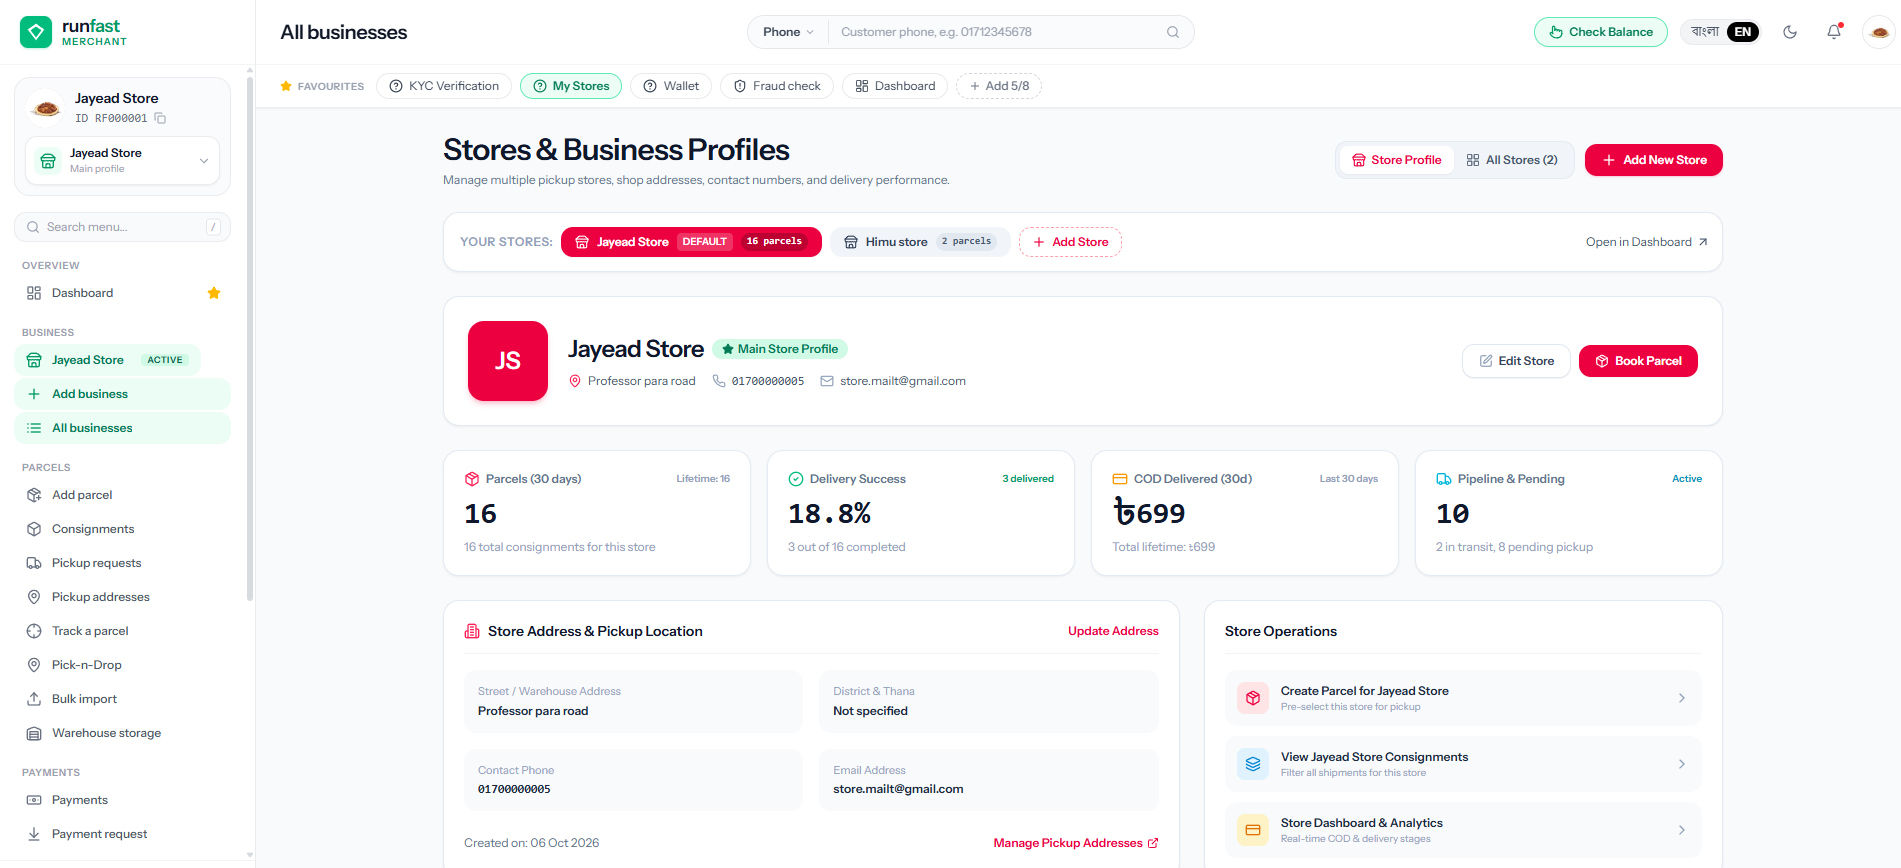Click the sidebar vertical scrollbar
This screenshot has height=868, width=1901.
click(250, 340)
